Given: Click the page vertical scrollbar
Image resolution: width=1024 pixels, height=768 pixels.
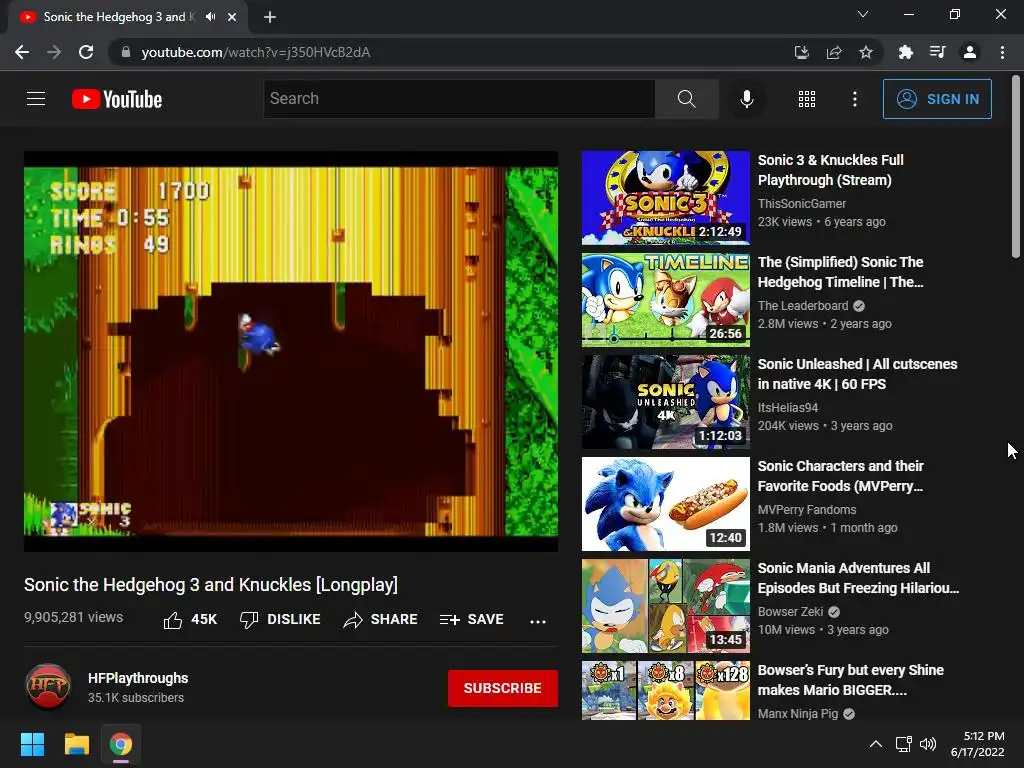Looking at the screenshot, I should pos(1016,167).
